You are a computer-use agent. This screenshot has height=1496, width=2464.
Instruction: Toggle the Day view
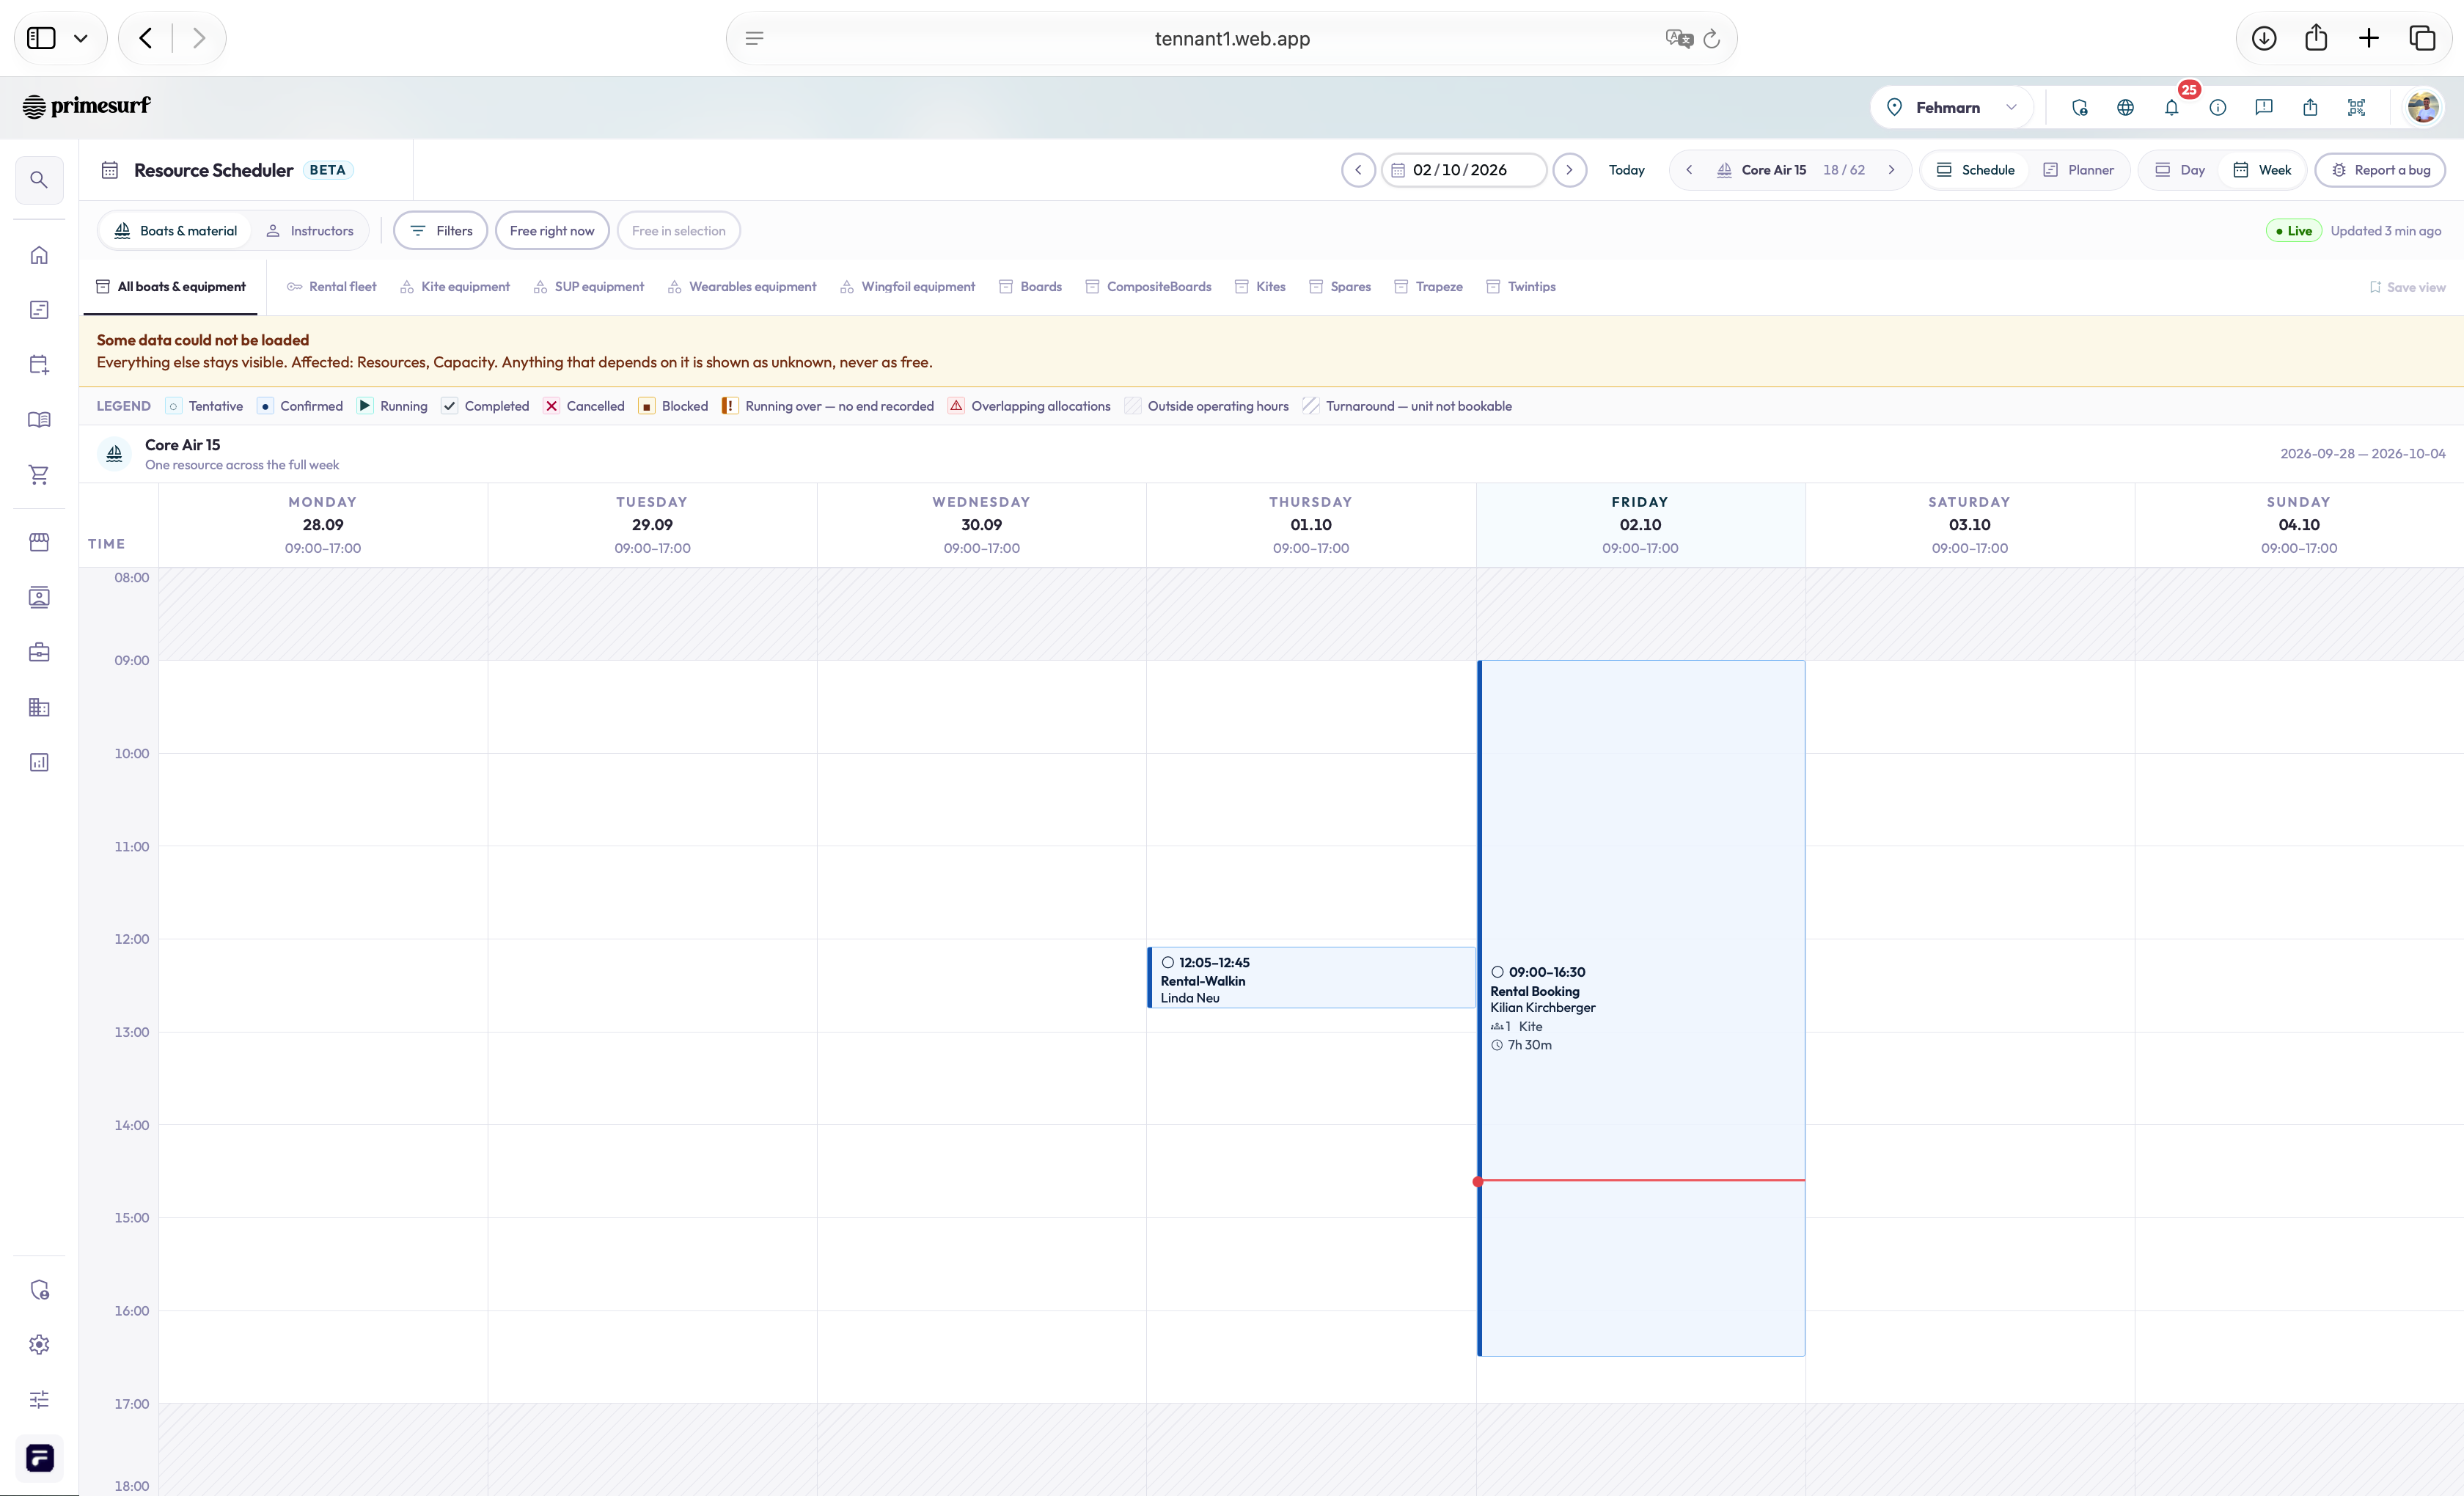coord(2180,170)
